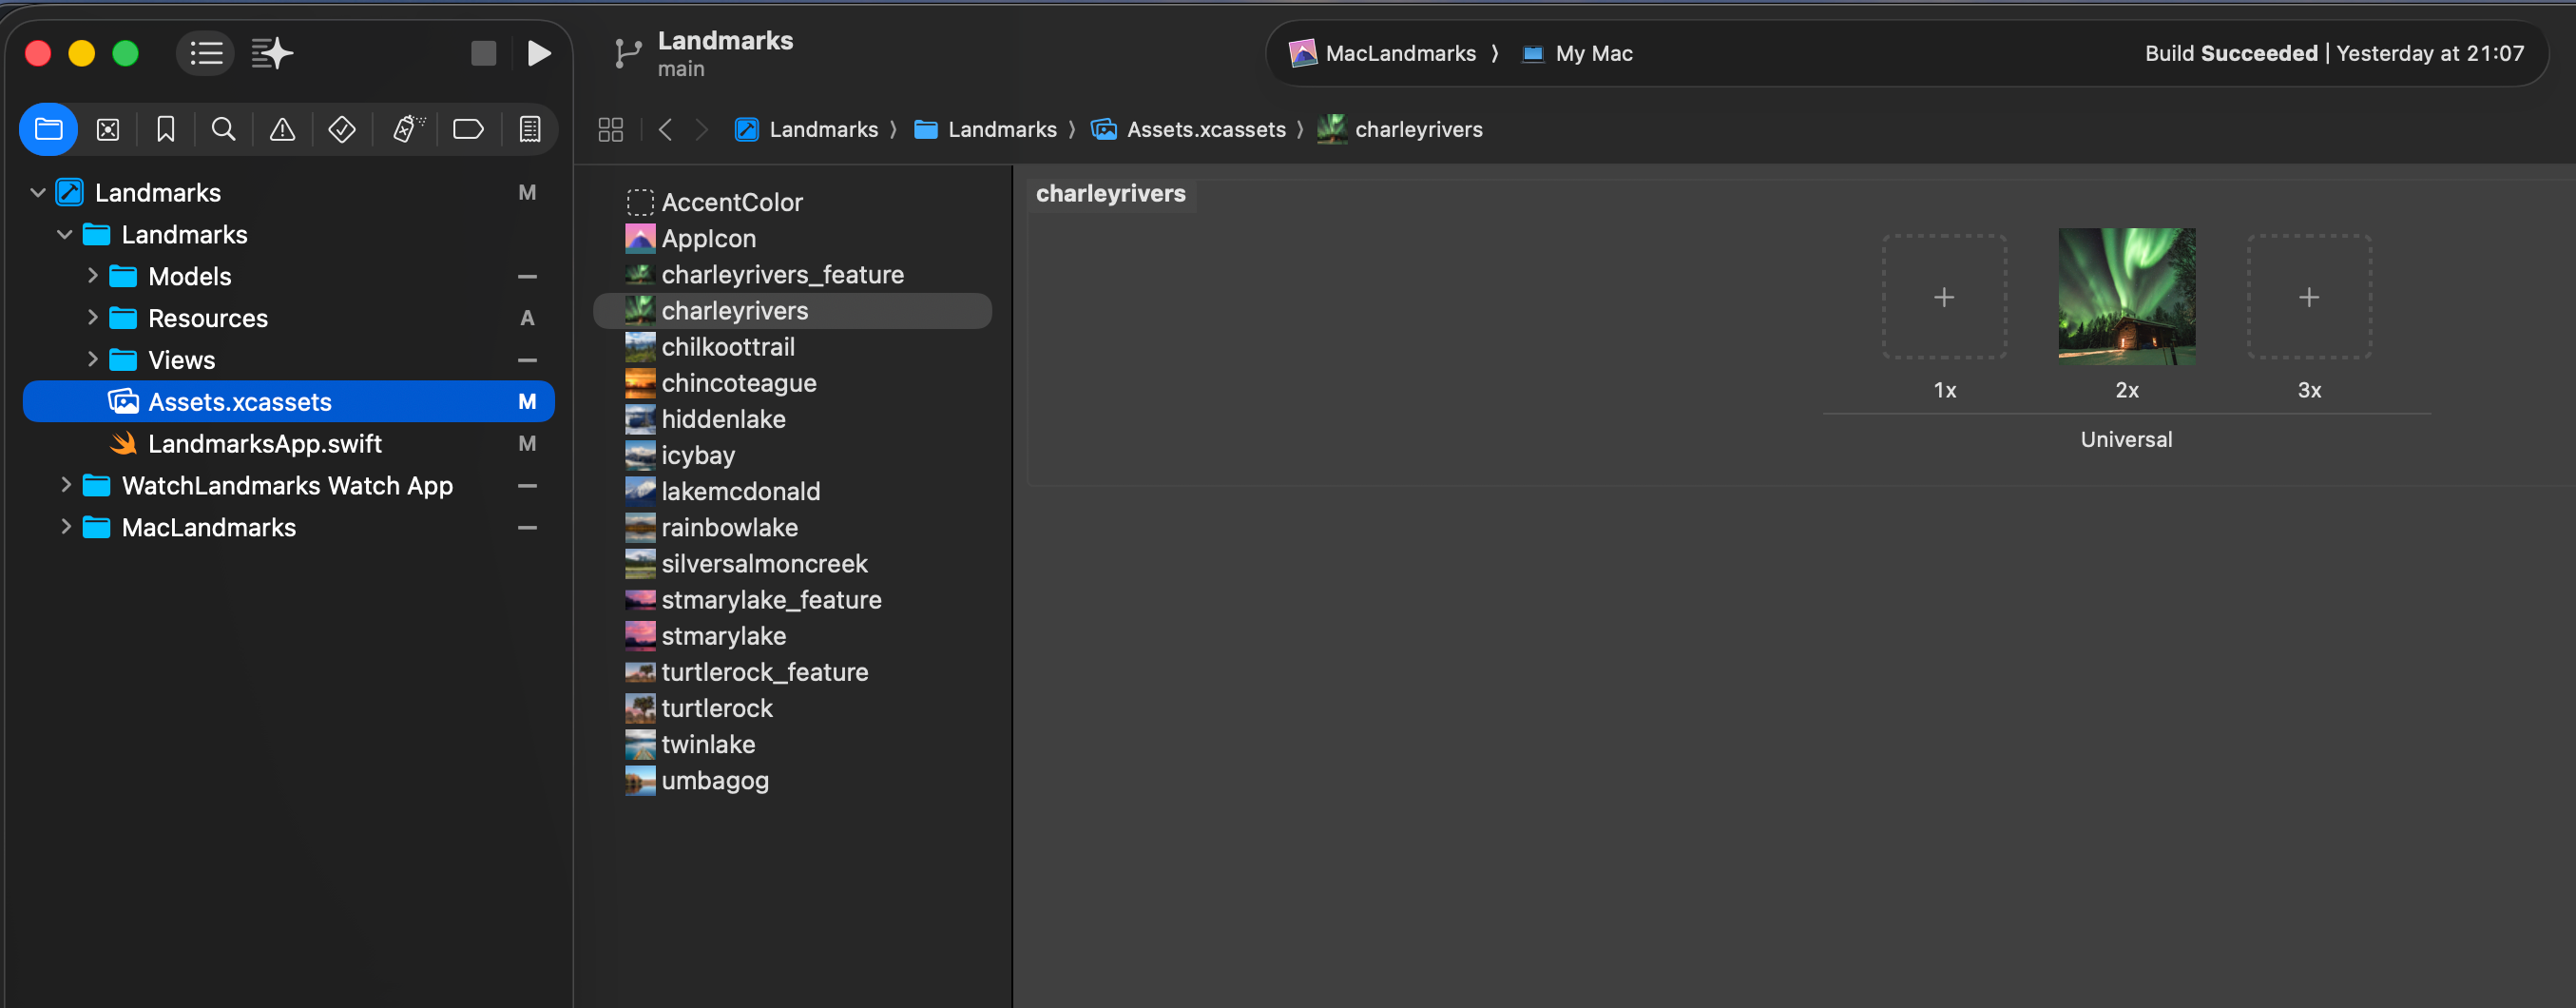Open the Breakpoint navigator
This screenshot has width=2576, height=1008.
(468, 130)
